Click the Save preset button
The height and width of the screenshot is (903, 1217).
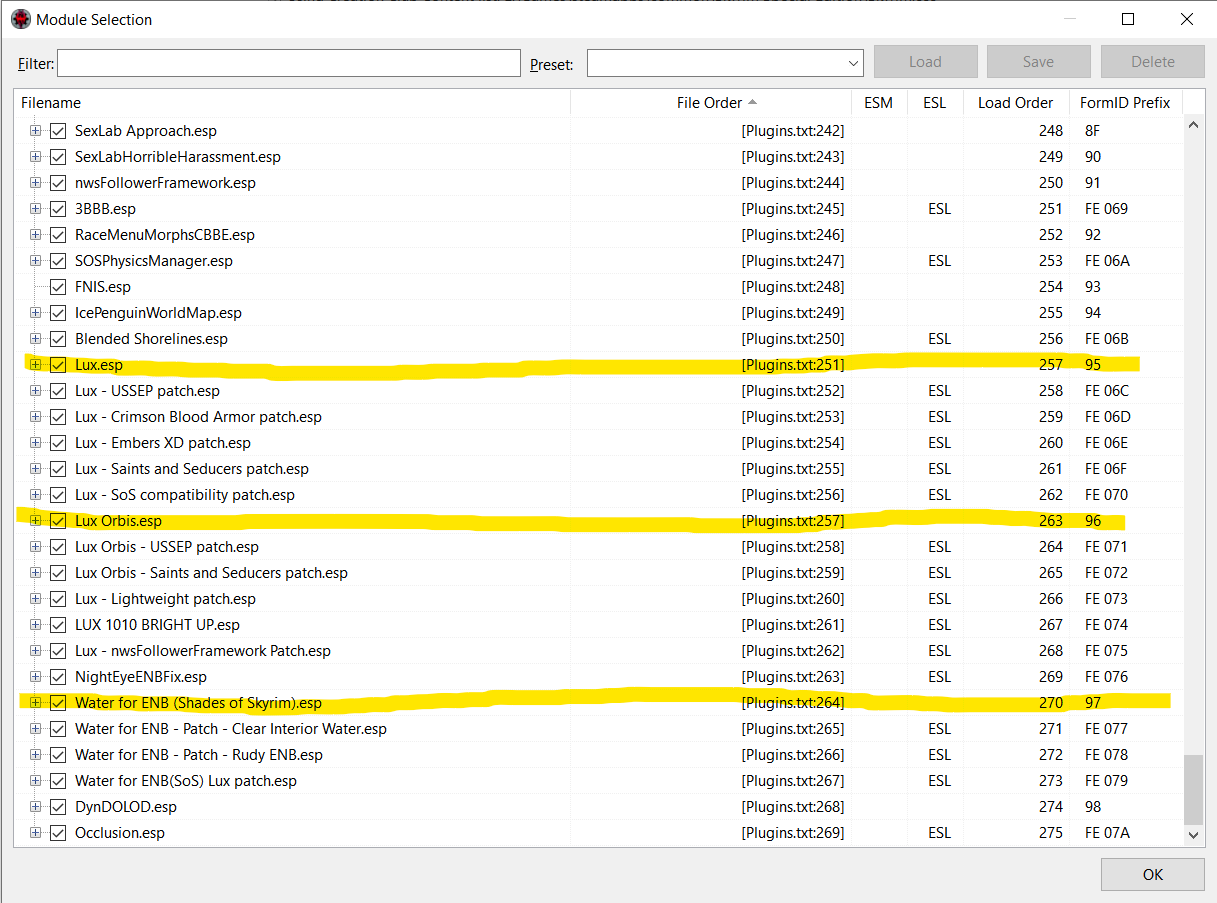(x=1038, y=62)
